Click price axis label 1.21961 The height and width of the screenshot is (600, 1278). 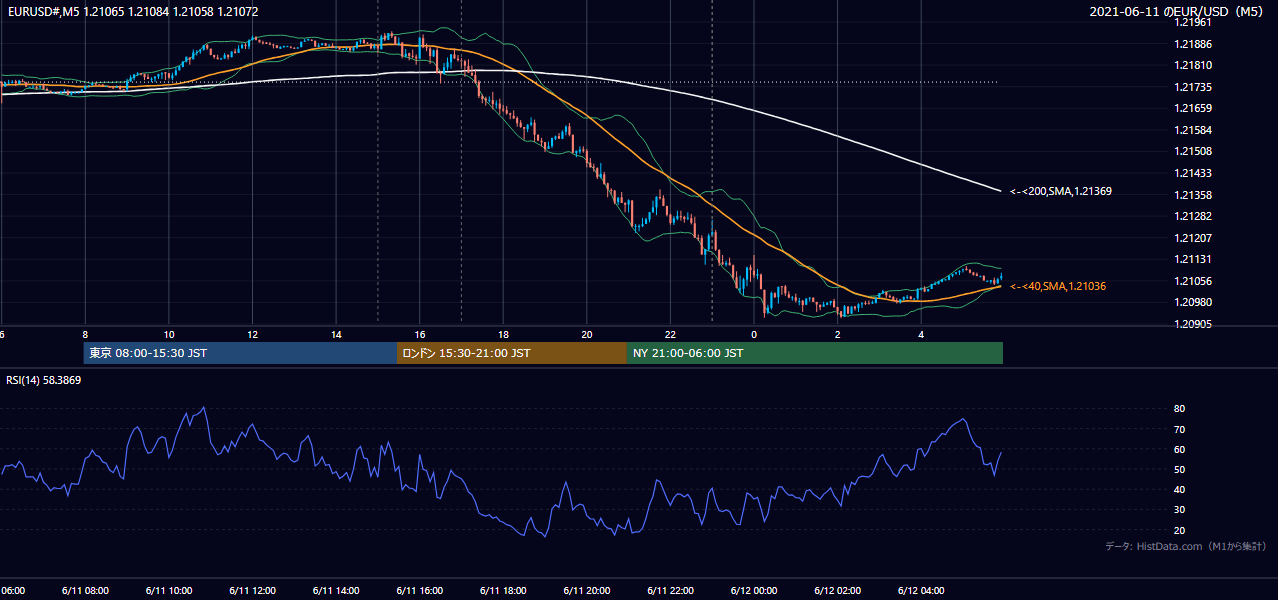tap(1193, 22)
